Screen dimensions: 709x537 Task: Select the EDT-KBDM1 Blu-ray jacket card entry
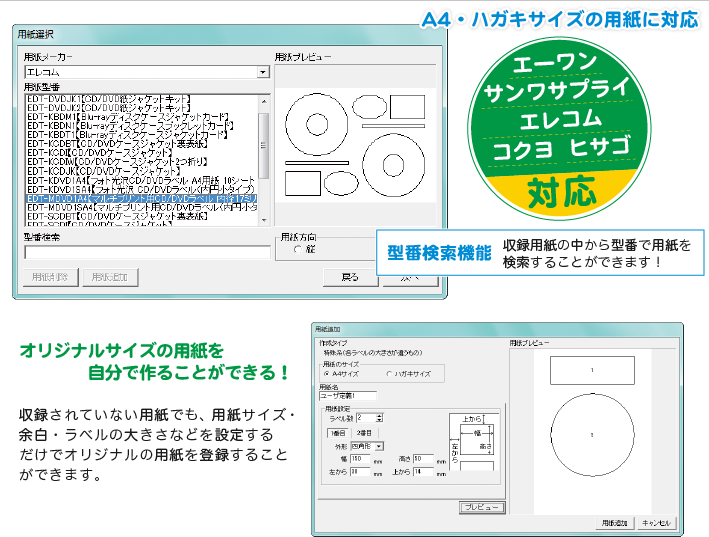coord(128,117)
